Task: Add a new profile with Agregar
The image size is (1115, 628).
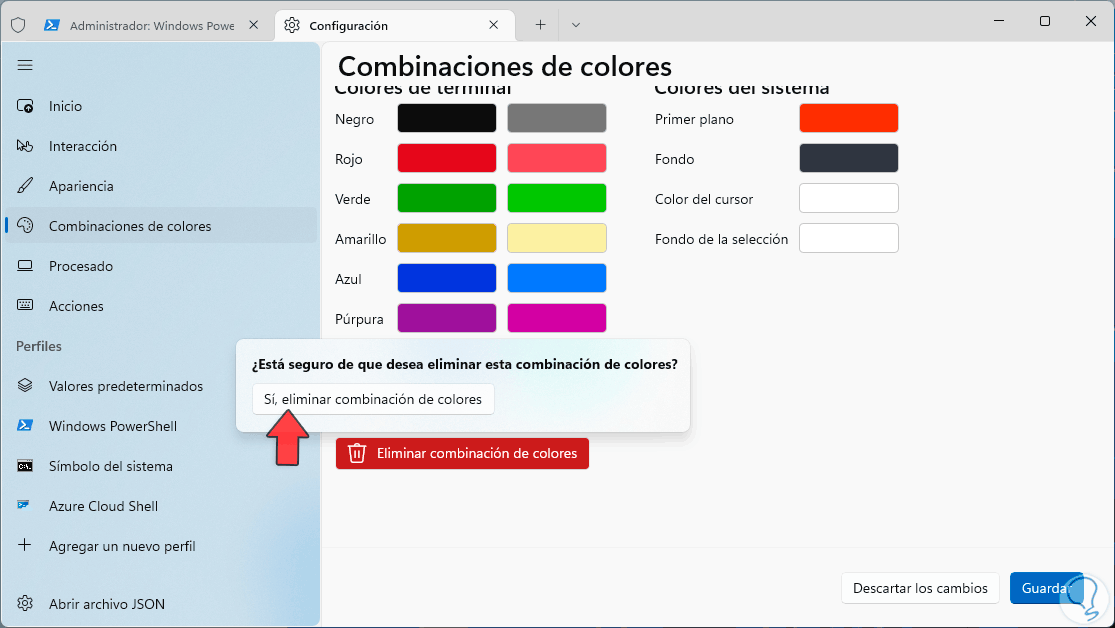Action: [121, 546]
